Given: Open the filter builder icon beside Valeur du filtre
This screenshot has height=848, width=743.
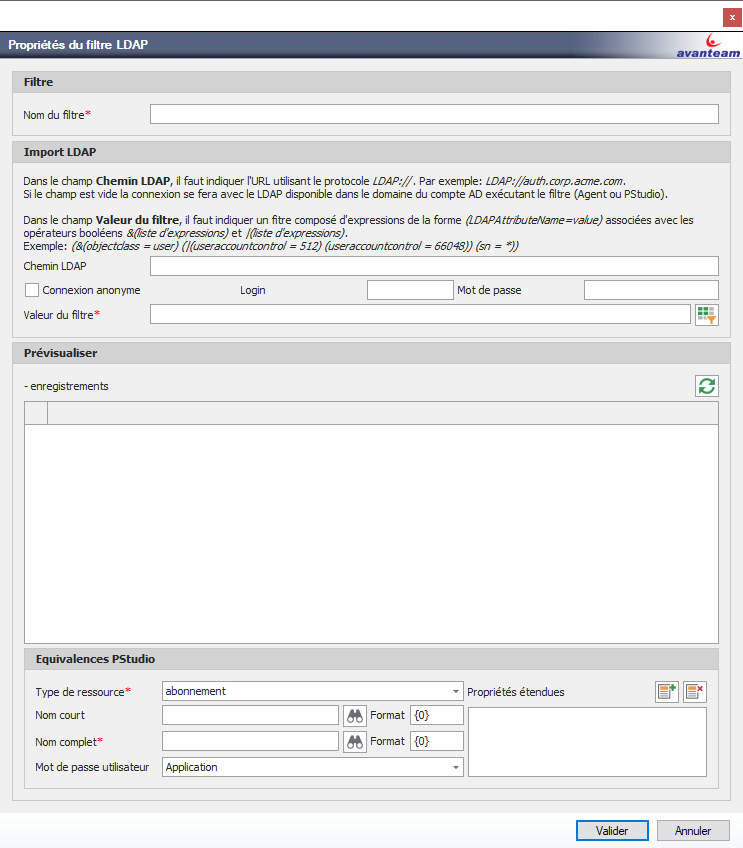Looking at the screenshot, I should (707, 314).
